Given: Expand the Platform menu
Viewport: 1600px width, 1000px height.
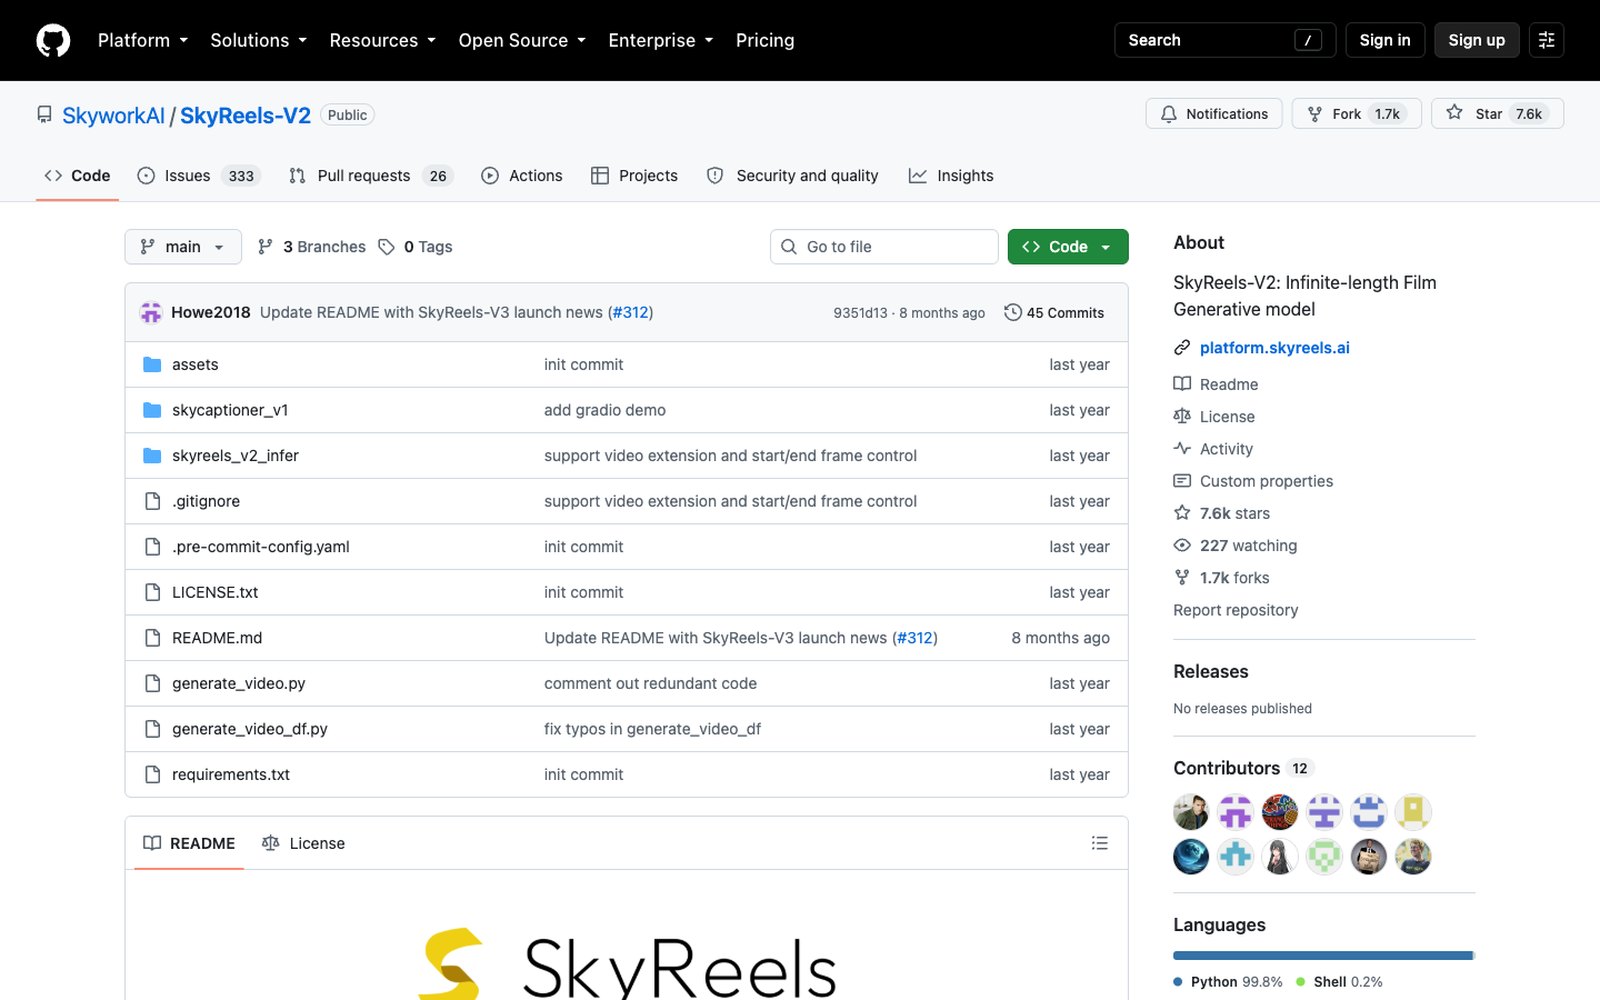Looking at the screenshot, I should tap(143, 40).
